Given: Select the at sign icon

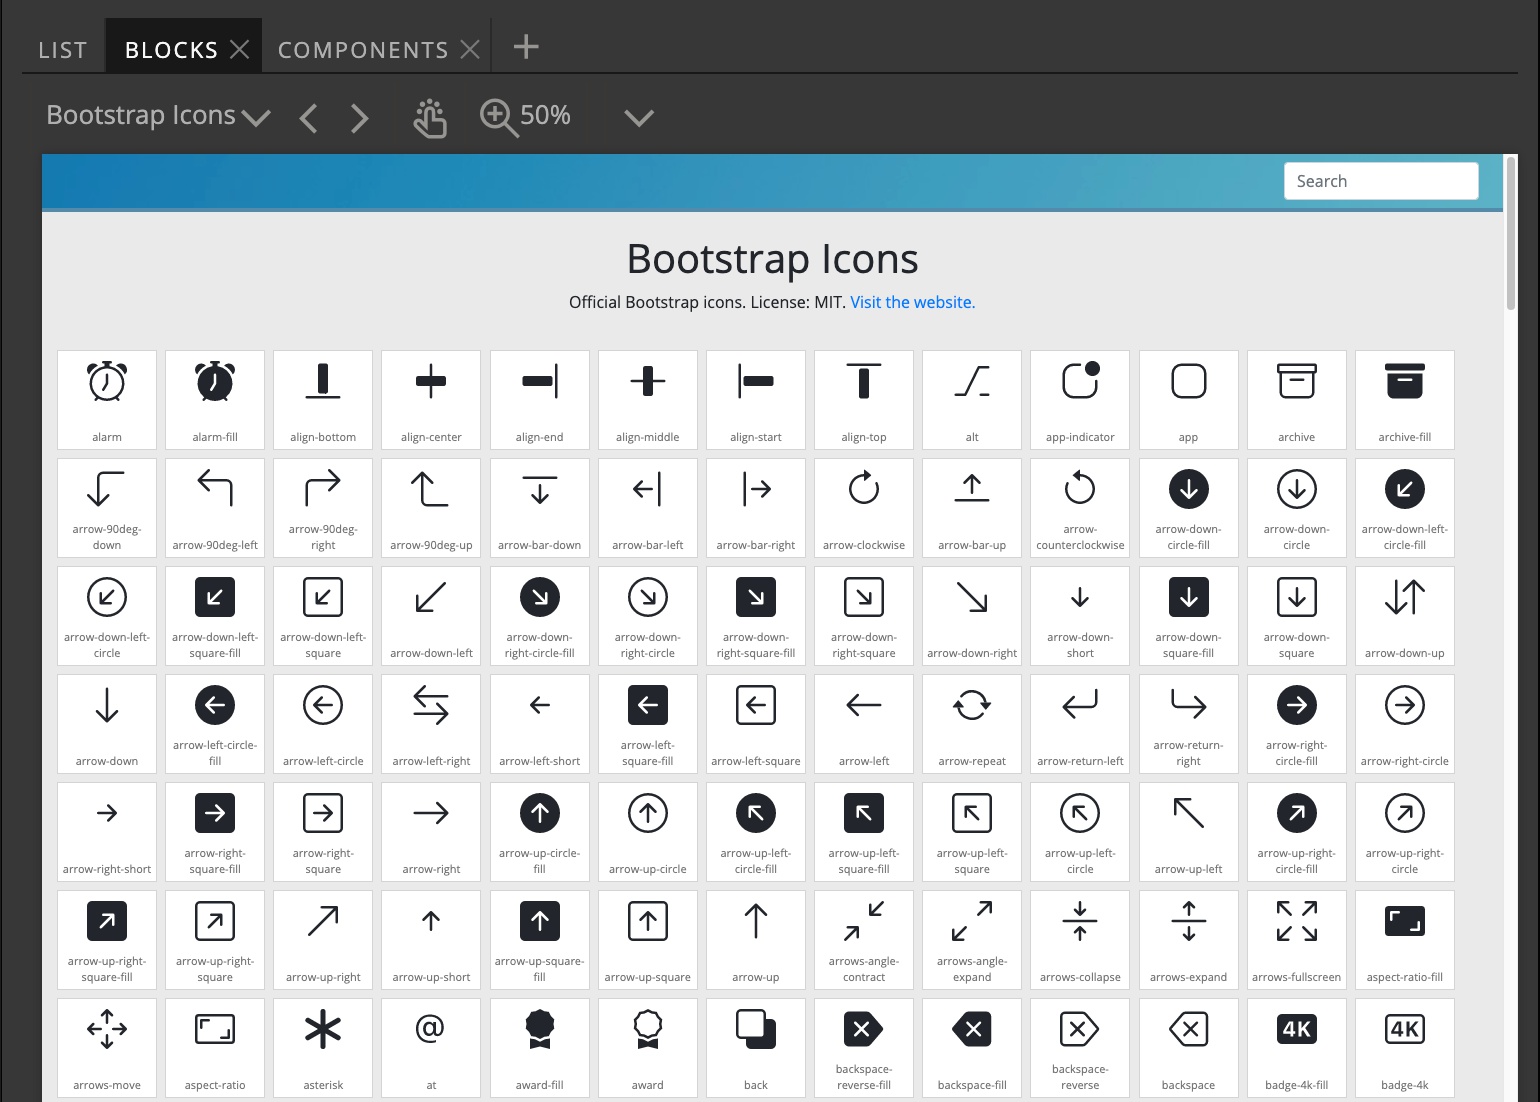Looking at the screenshot, I should click(431, 1048).
